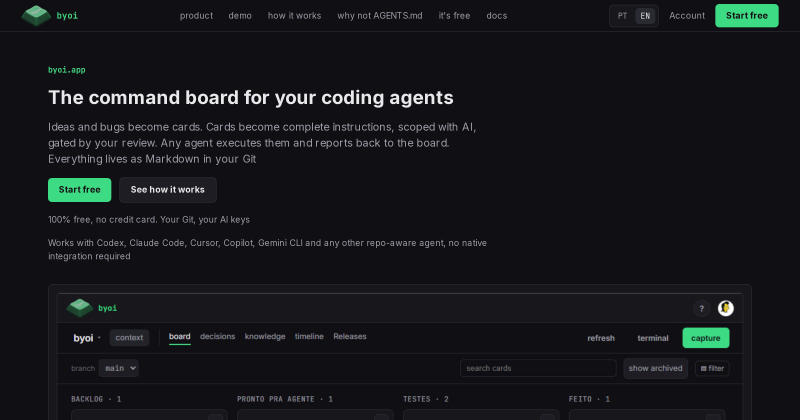Click the hero headline text
Image resolution: width=800 pixels, height=420 pixels.
[x=251, y=97]
